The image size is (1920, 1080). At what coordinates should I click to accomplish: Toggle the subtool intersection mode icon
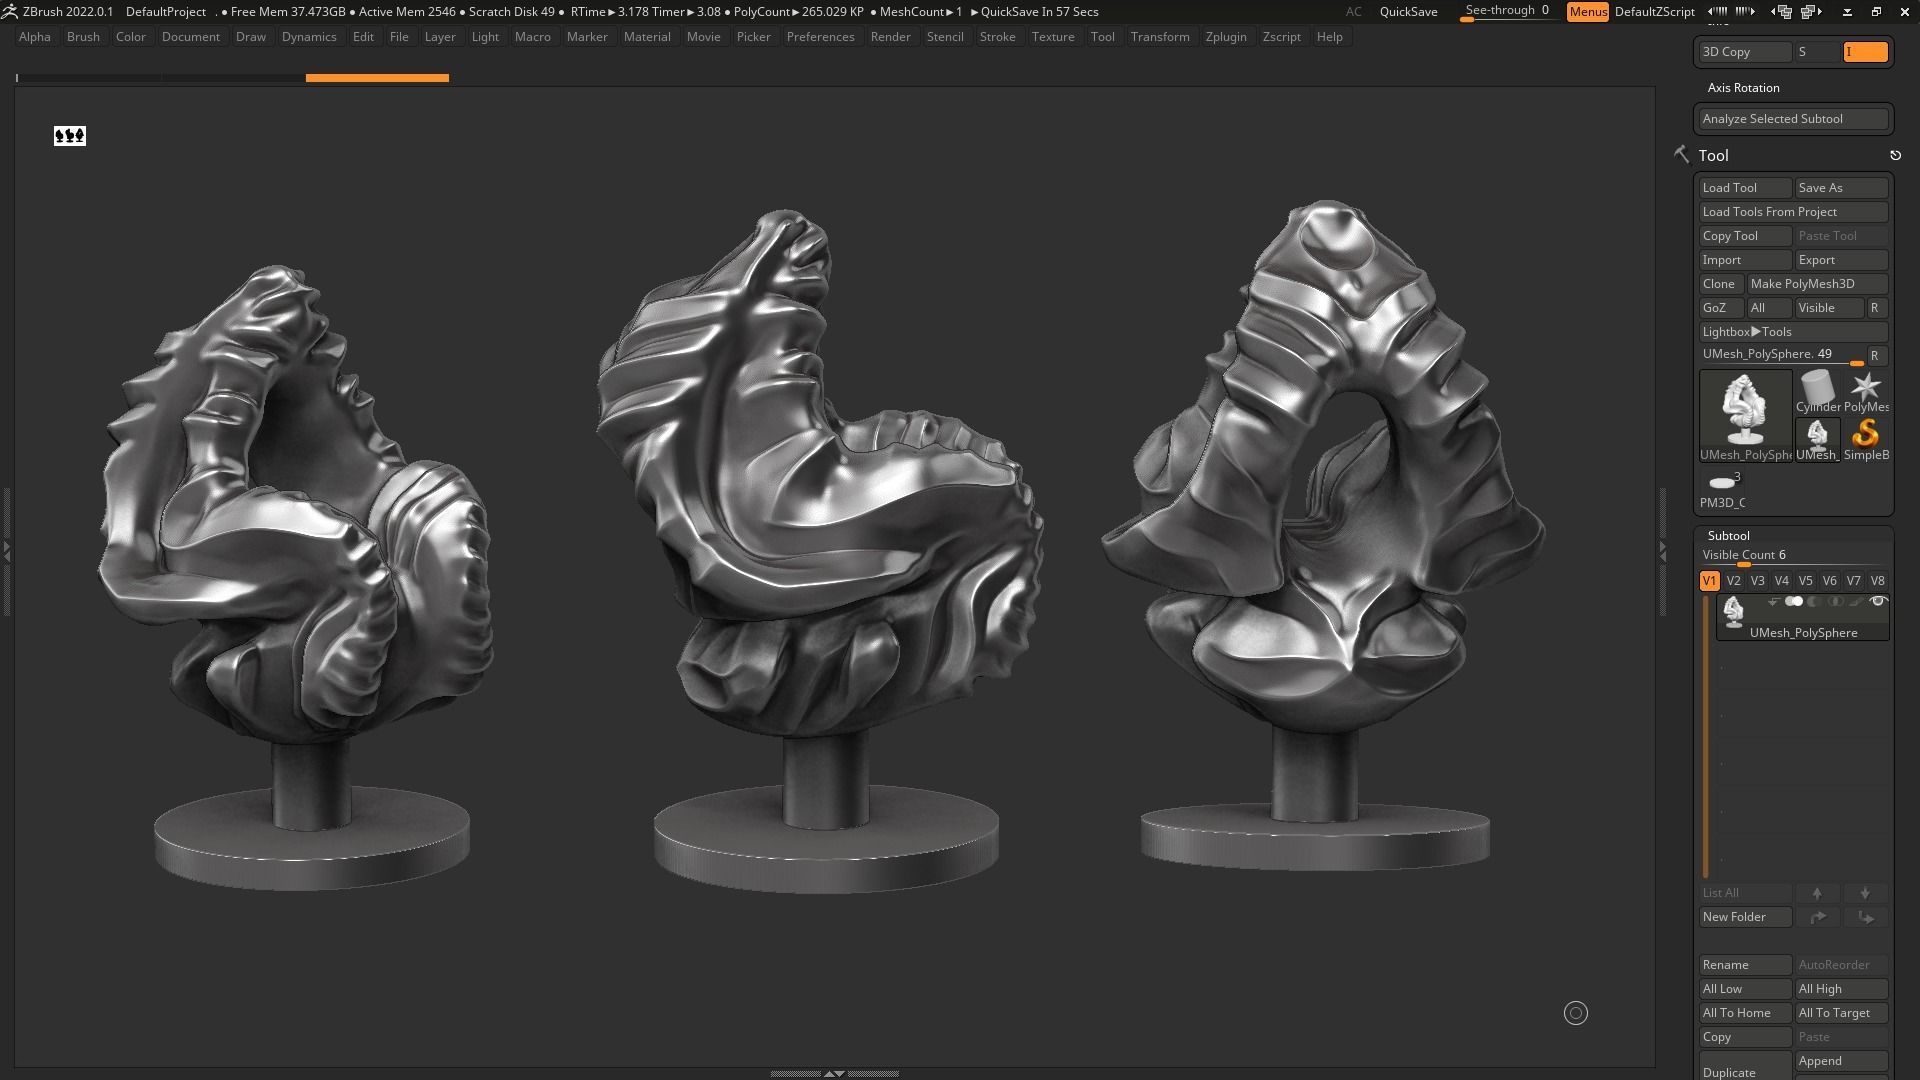(1835, 602)
